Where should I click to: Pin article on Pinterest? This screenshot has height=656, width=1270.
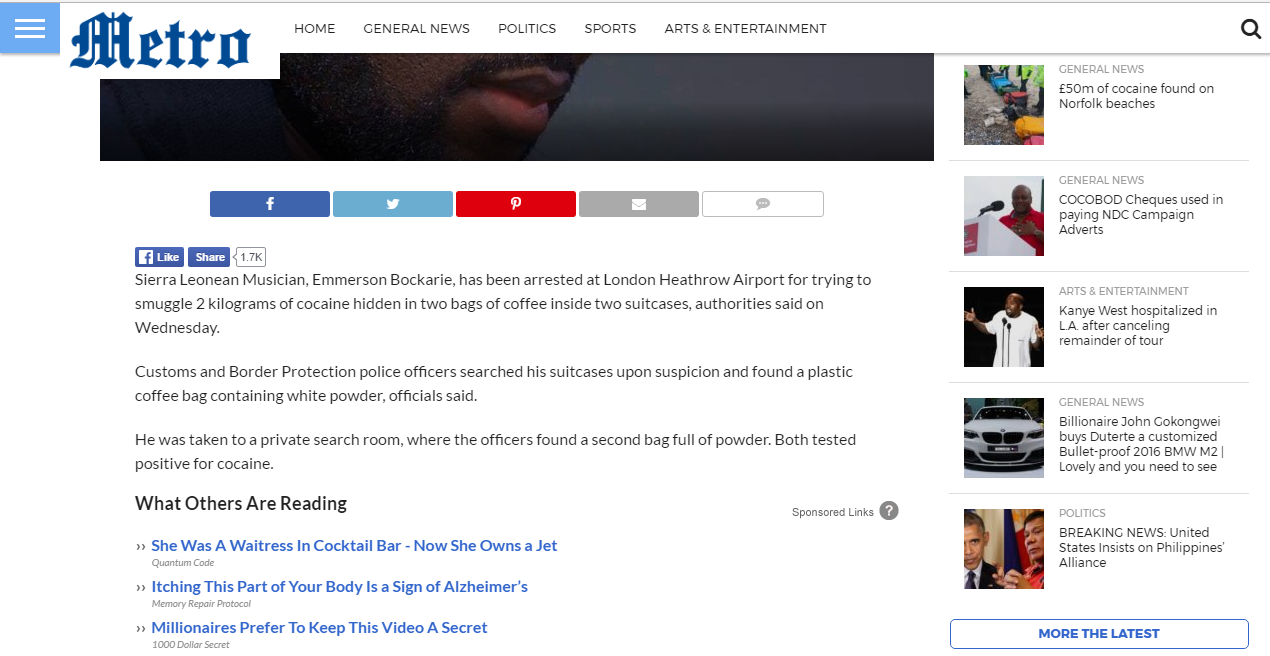(516, 204)
